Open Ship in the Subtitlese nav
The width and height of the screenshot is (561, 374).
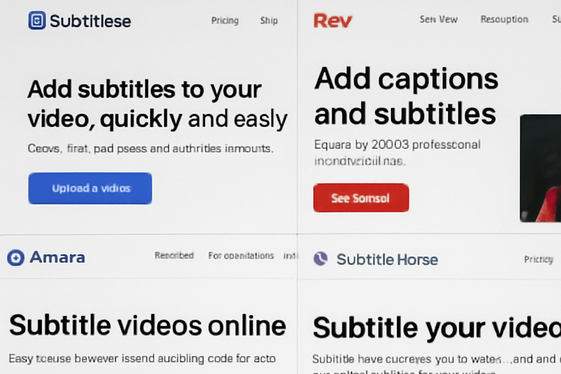click(x=269, y=20)
